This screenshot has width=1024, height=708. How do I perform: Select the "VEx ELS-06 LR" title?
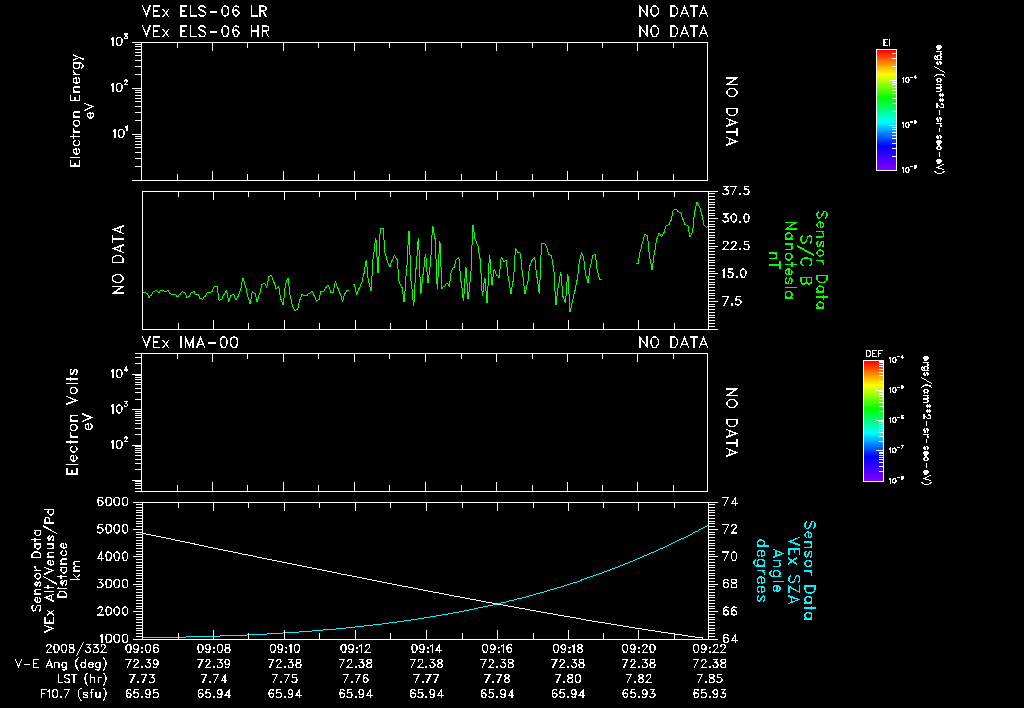click(x=204, y=12)
